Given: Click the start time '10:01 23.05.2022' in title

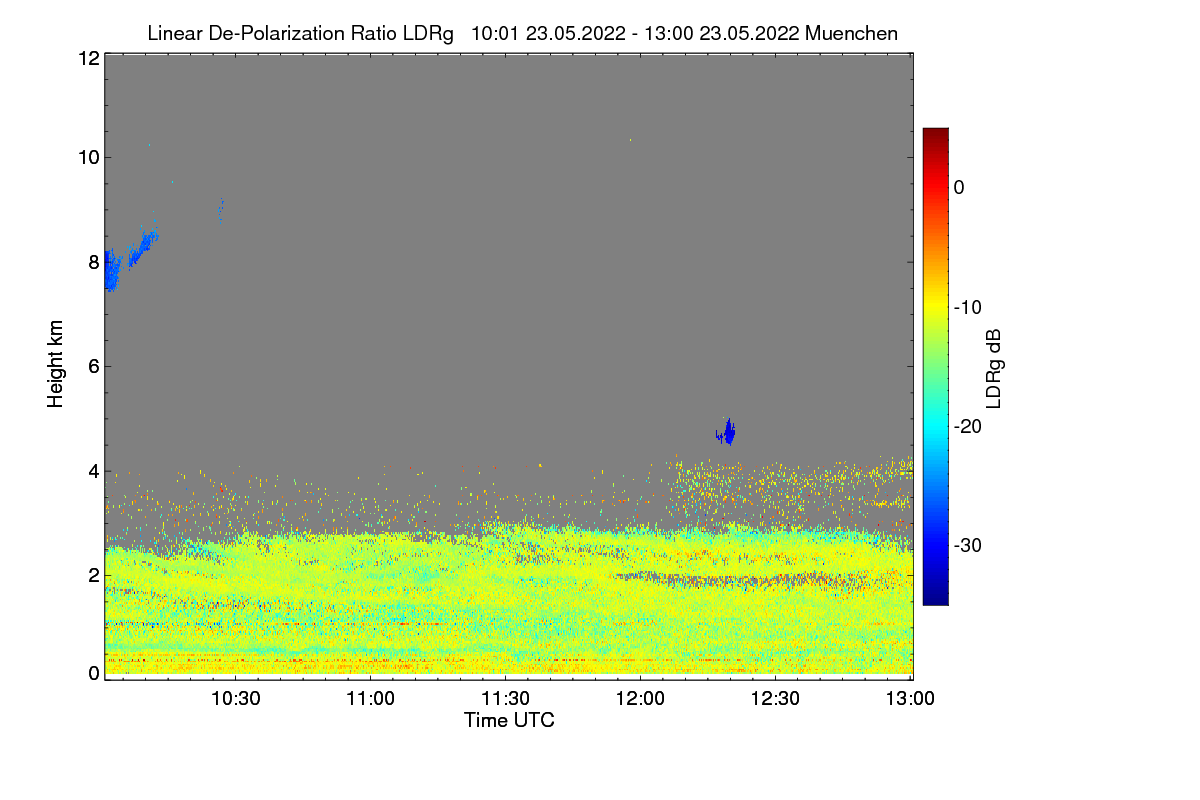Looking at the screenshot, I should pyautogui.click(x=549, y=33).
